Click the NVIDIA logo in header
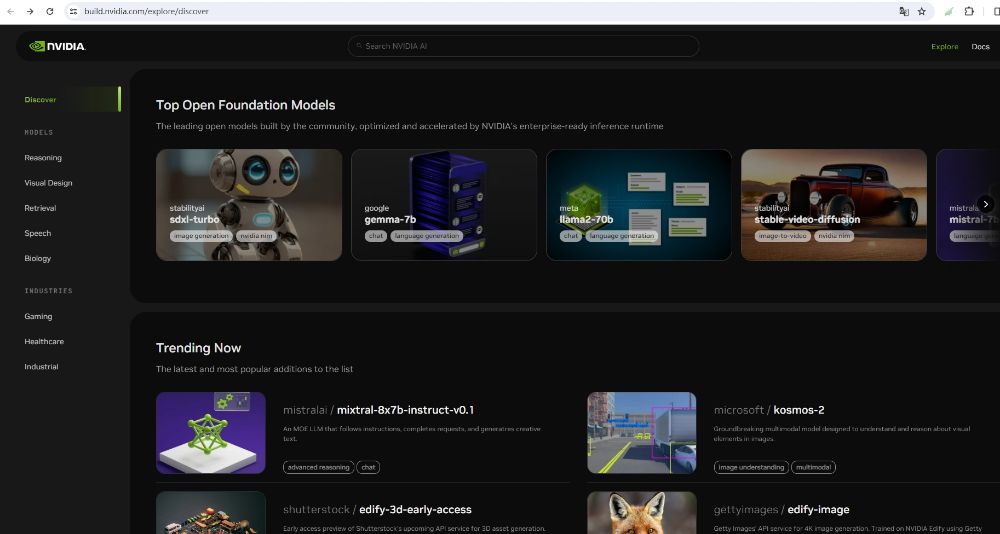Image resolution: width=1000 pixels, height=534 pixels. tap(57, 46)
